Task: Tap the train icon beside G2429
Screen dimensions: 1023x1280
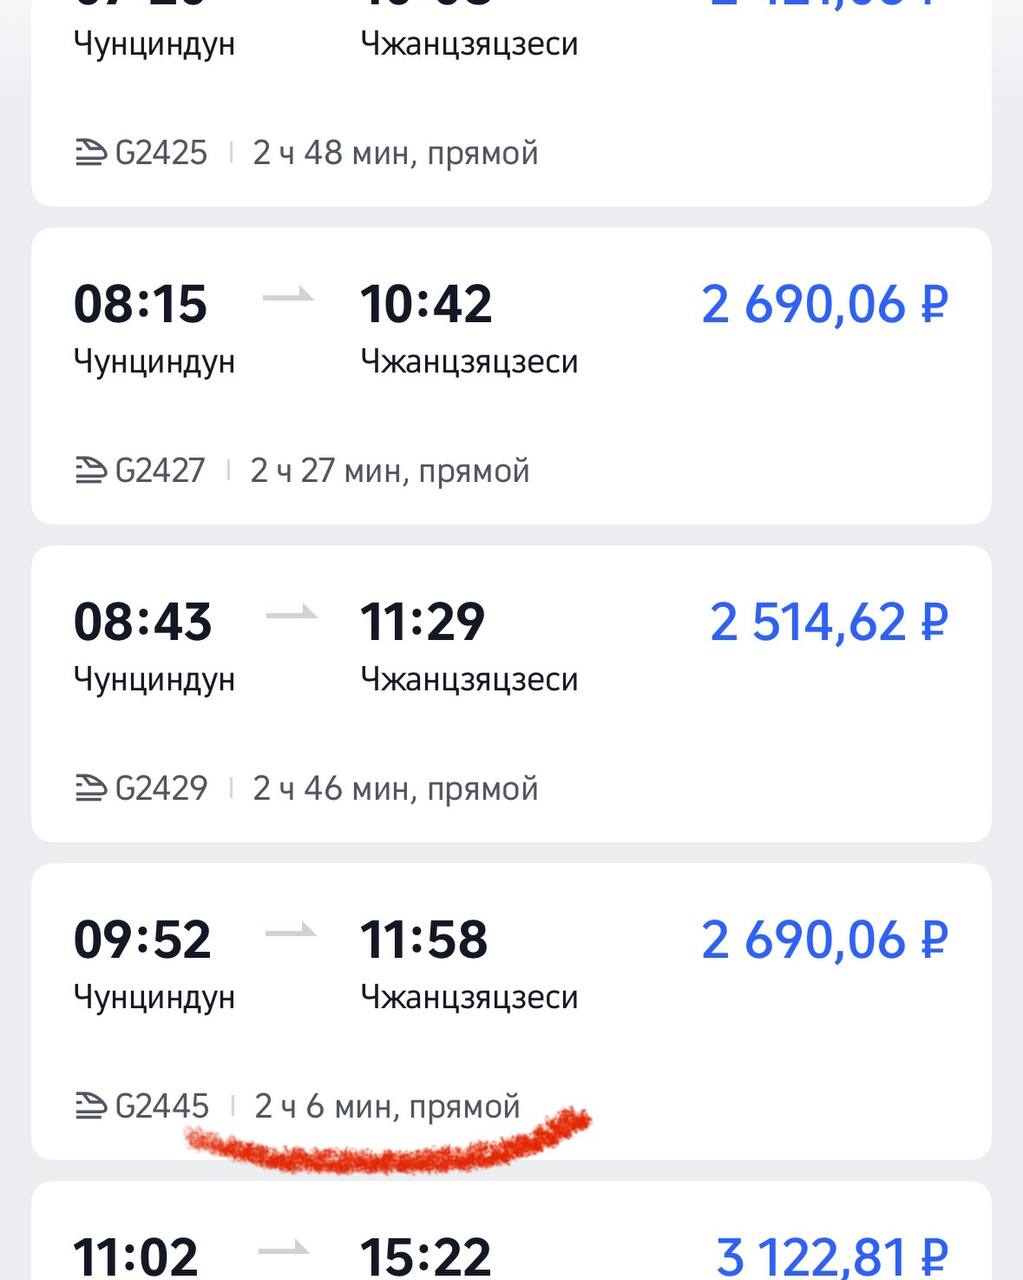Action: point(90,788)
